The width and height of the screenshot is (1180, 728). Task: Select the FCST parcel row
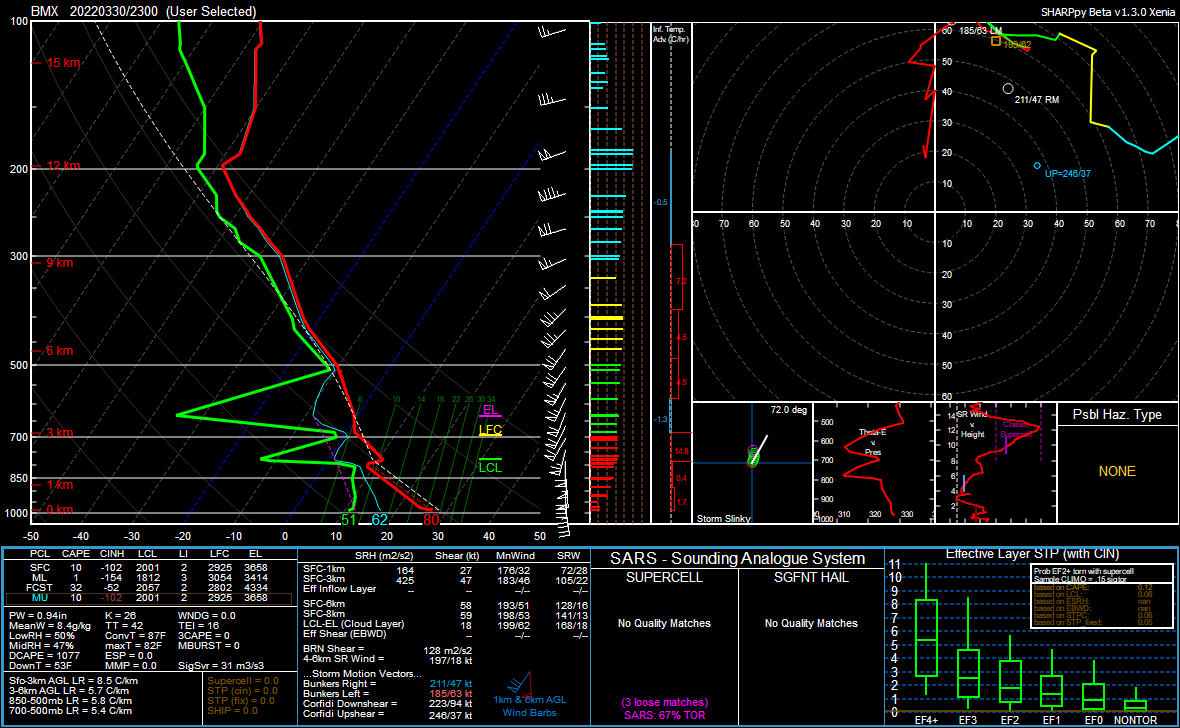[148, 587]
